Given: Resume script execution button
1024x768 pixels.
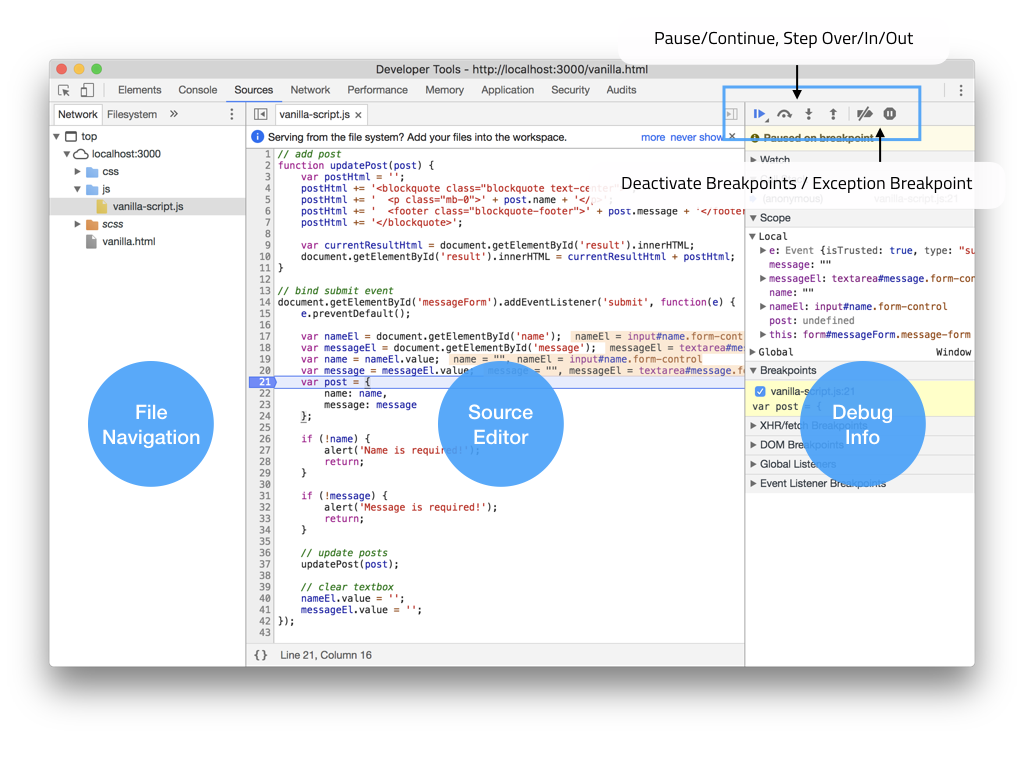Looking at the screenshot, I should [x=760, y=114].
